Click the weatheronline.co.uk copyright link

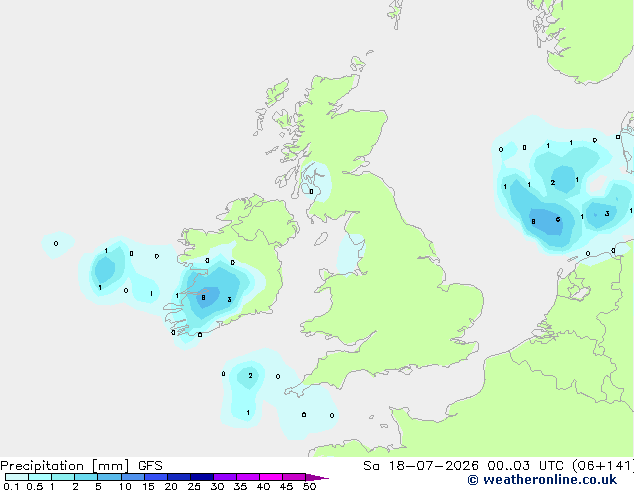coord(542,480)
